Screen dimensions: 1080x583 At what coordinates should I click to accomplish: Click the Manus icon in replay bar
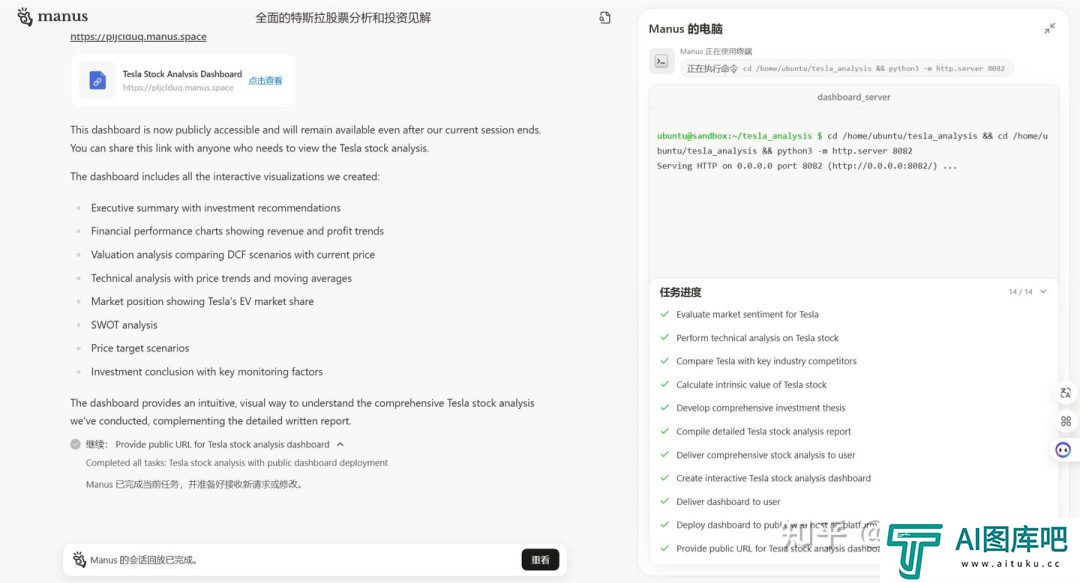coord(79,559)
